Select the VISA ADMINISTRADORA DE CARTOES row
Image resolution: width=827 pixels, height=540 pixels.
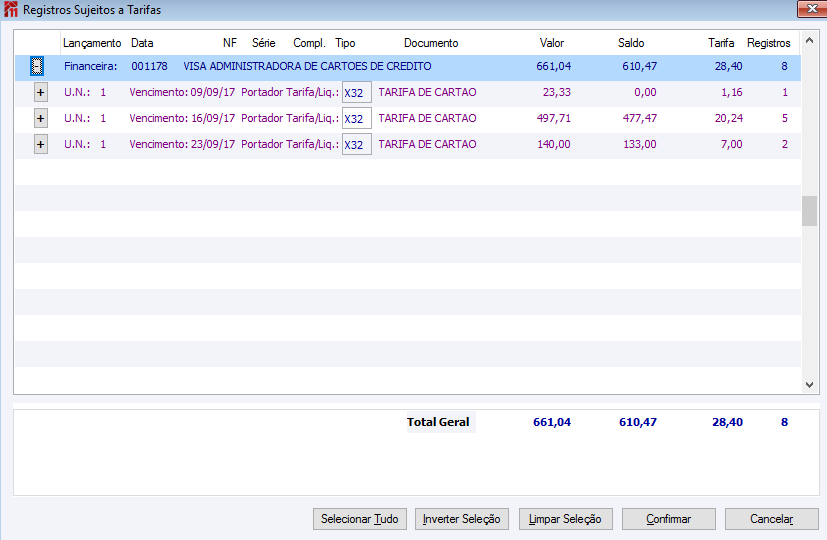(x=408, y=66)
